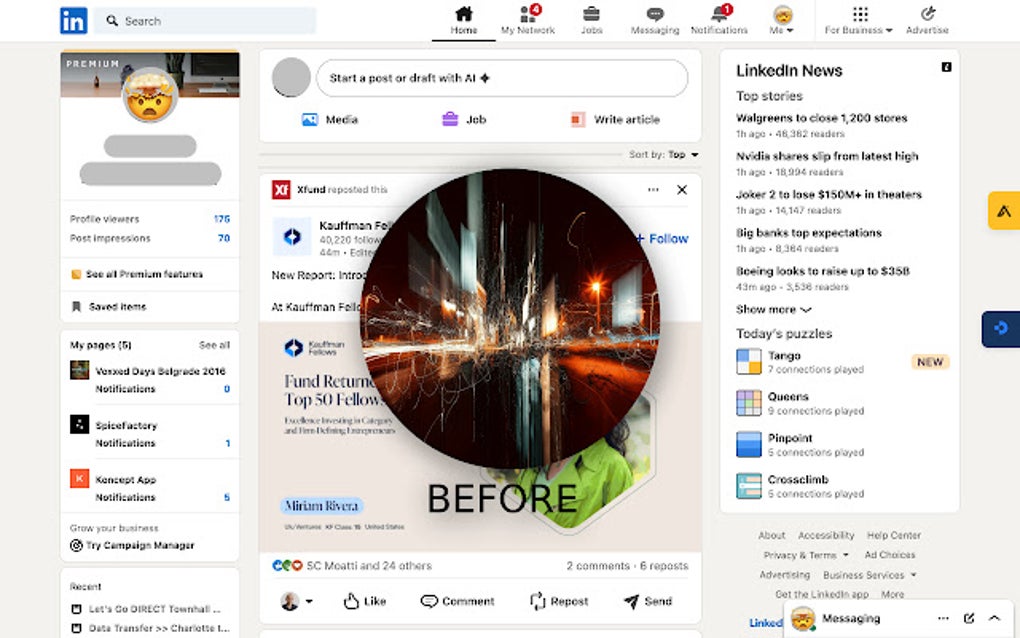Like the Kauffman Fellows post

coord(363,601)
